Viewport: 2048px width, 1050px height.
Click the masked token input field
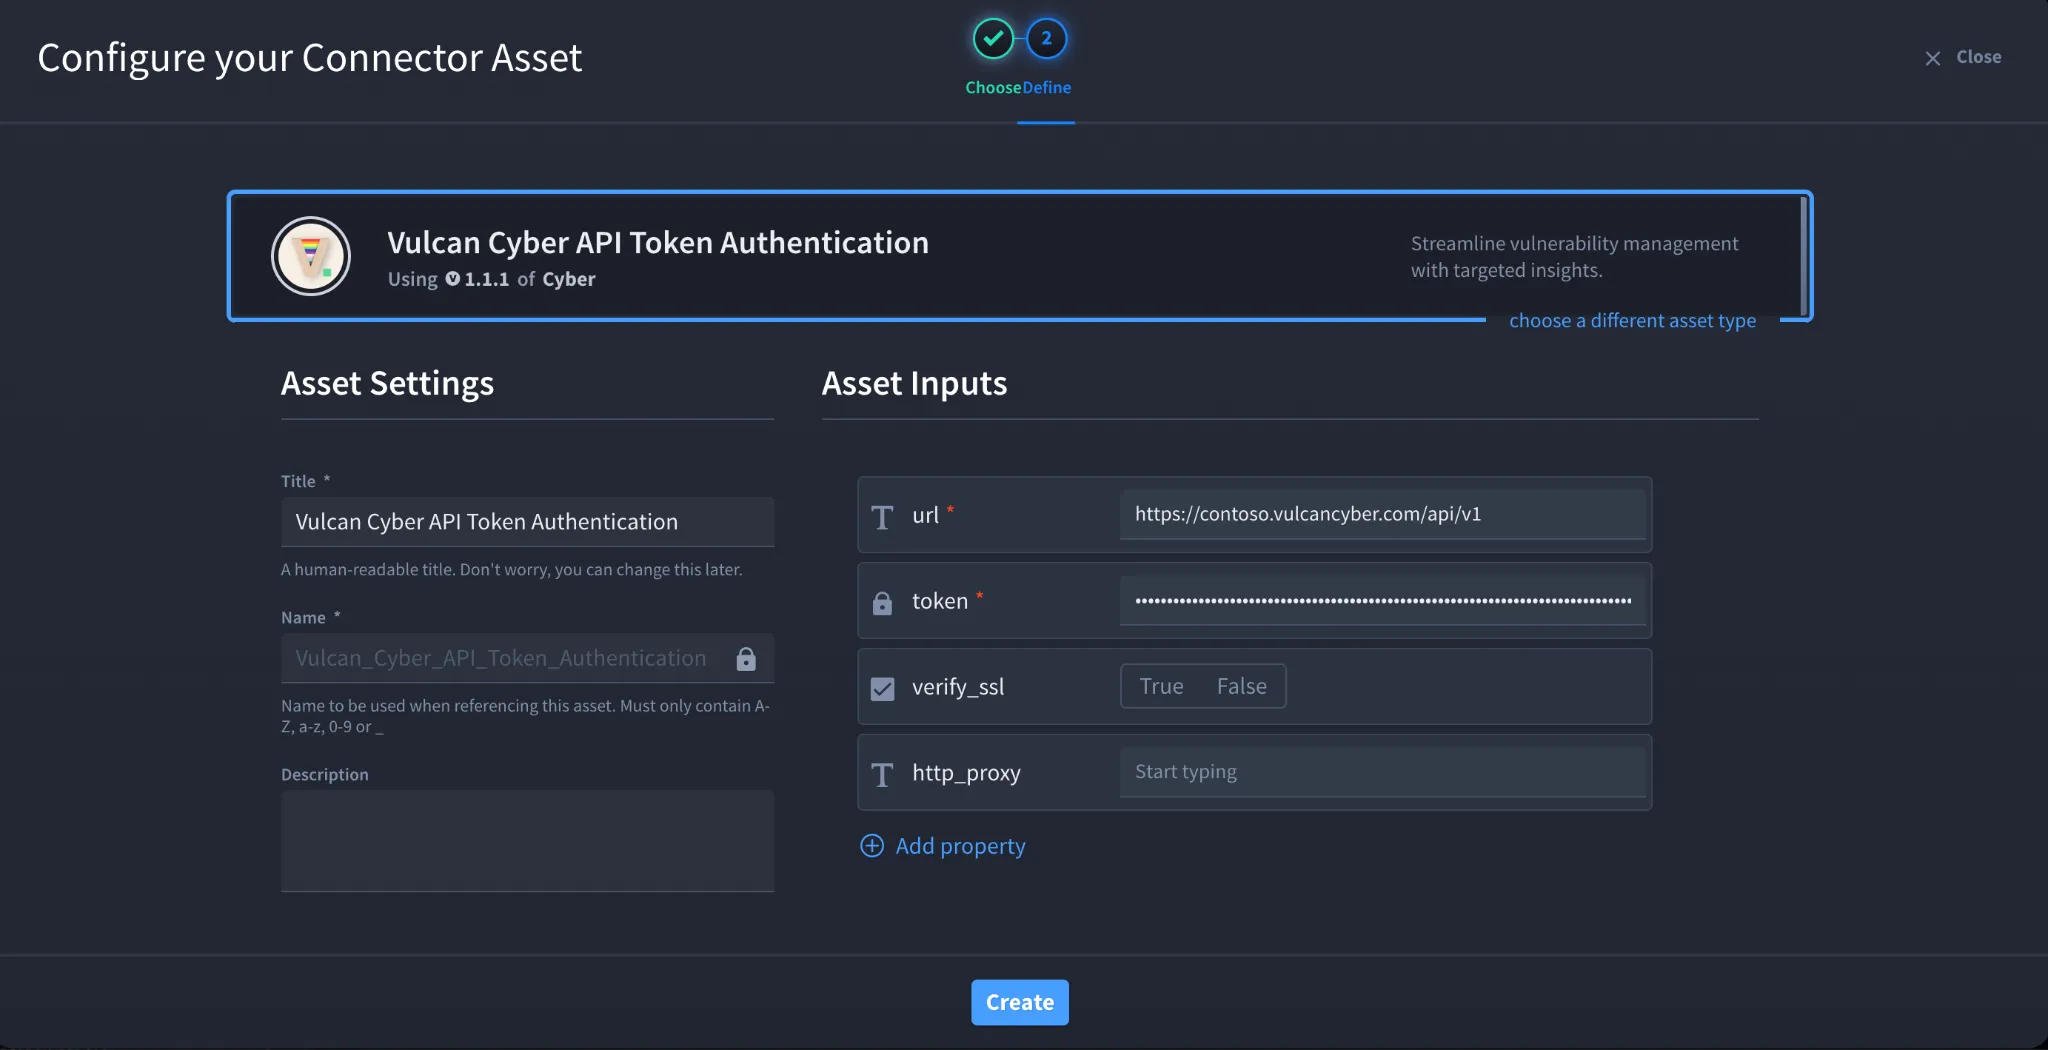pos(1382,600)
